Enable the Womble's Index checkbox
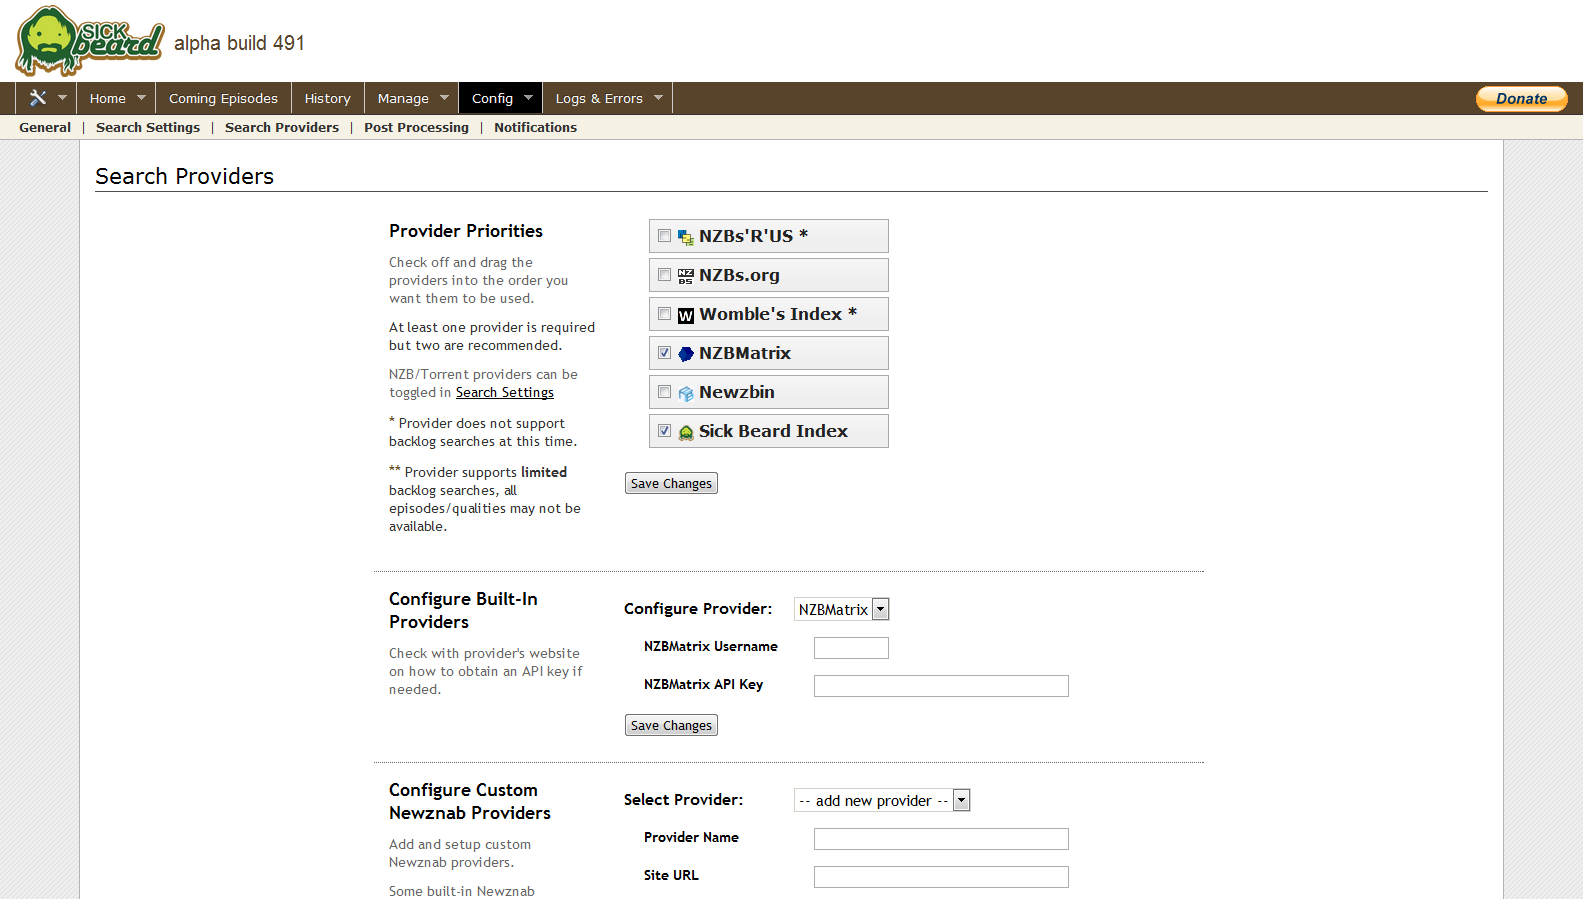The width and height of the screenshot is (1583, 899). coord(664,314)
